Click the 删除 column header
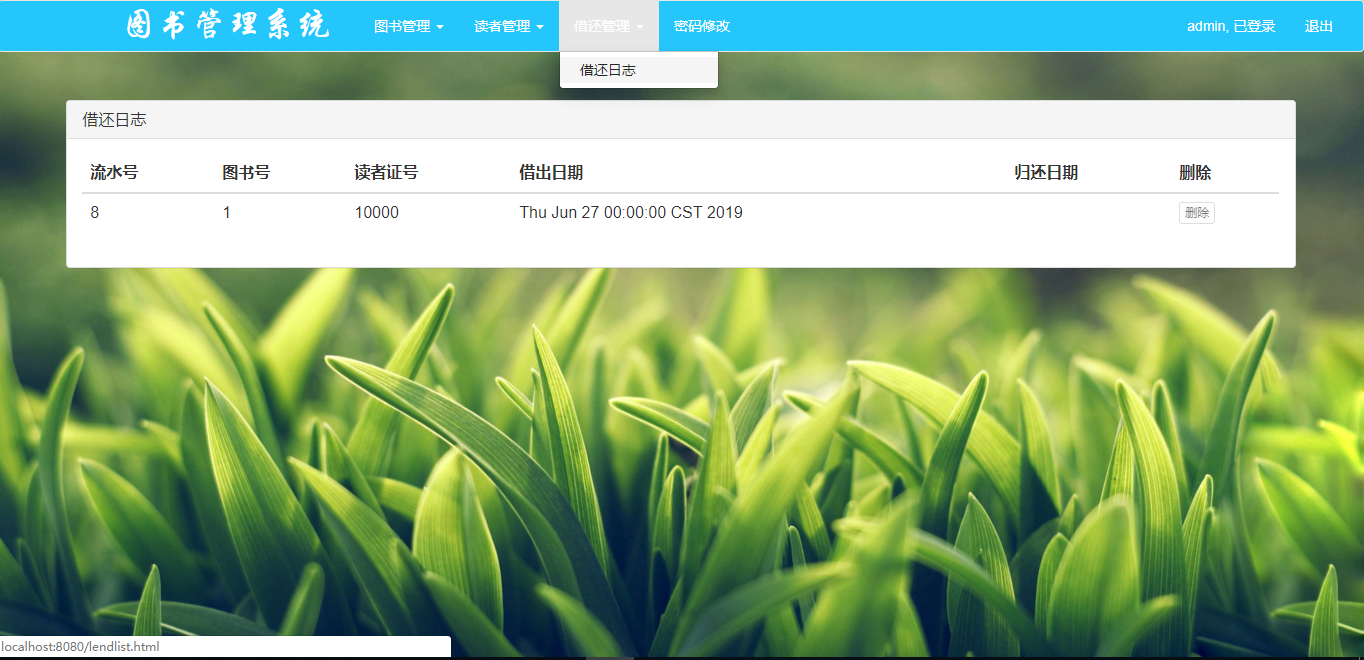The height and width of the screenshot is (660, 1364). point(1195,172)
